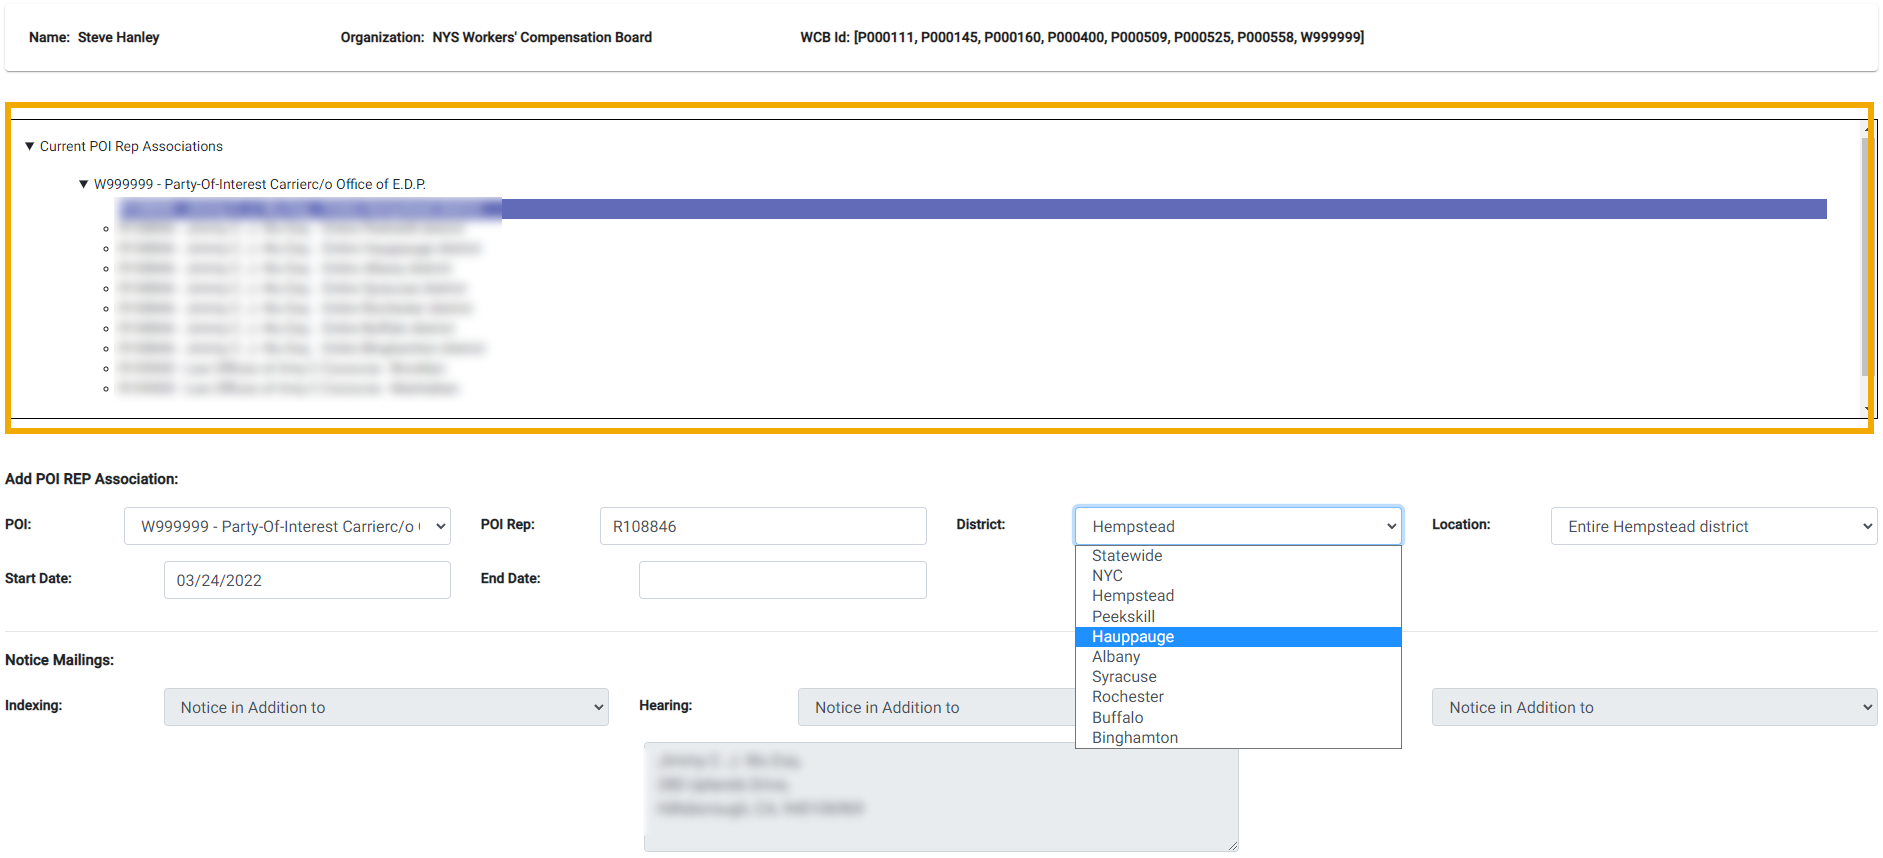The width and height of the screenshot is (1883, 858).
Task: Collapse the W999999 Party-Of-Interest node
Action: [x=84, y=184]
